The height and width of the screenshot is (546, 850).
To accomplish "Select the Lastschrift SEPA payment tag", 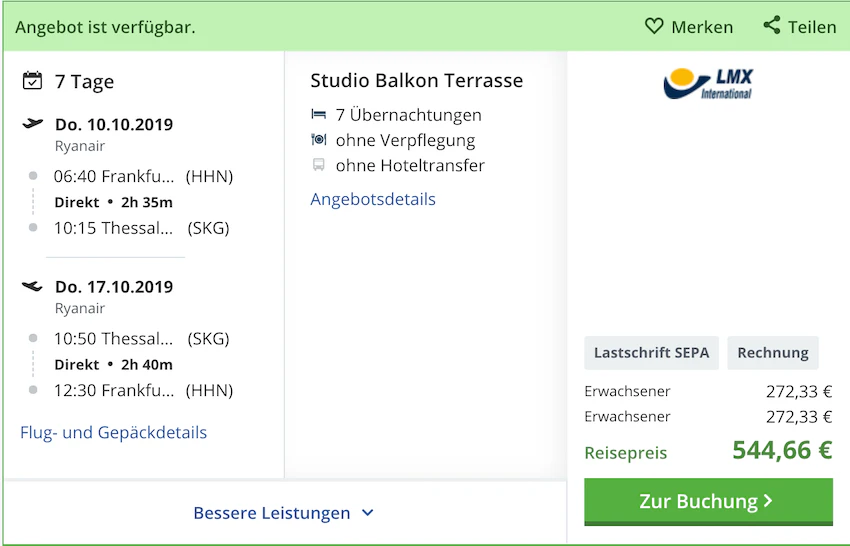I will 652,352.
